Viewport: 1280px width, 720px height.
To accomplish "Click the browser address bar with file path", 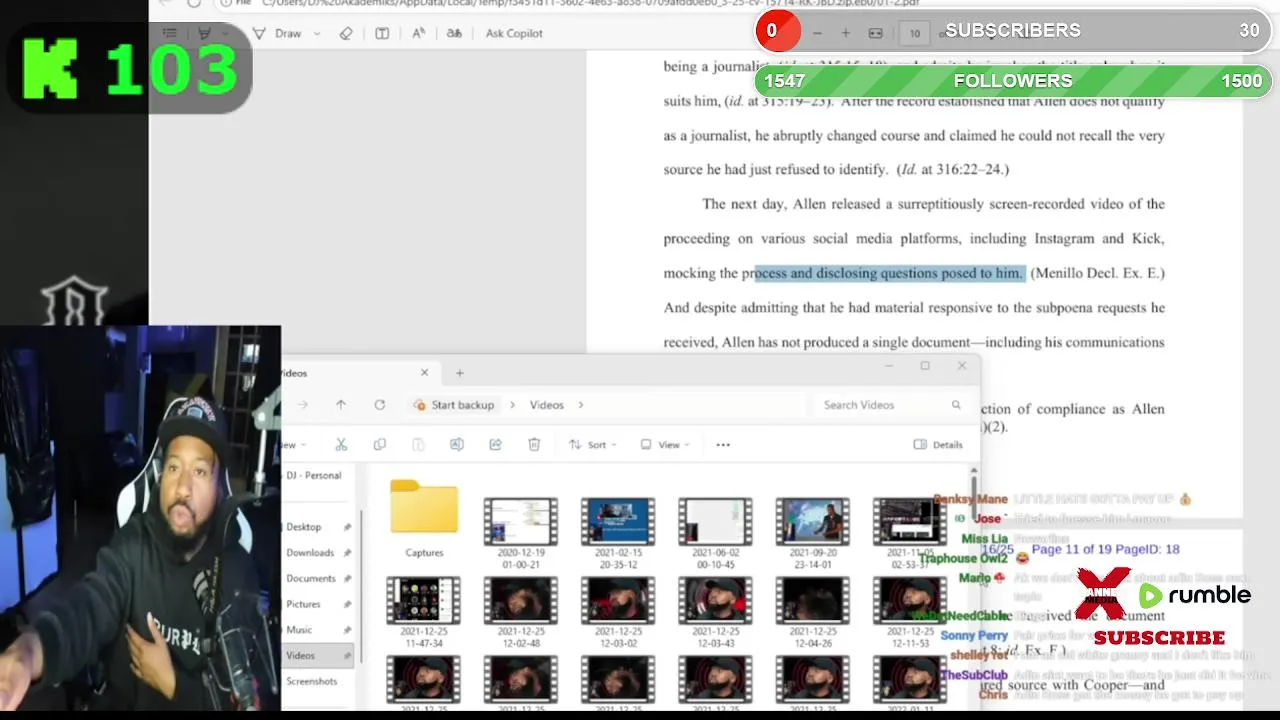I will (590, 3).
